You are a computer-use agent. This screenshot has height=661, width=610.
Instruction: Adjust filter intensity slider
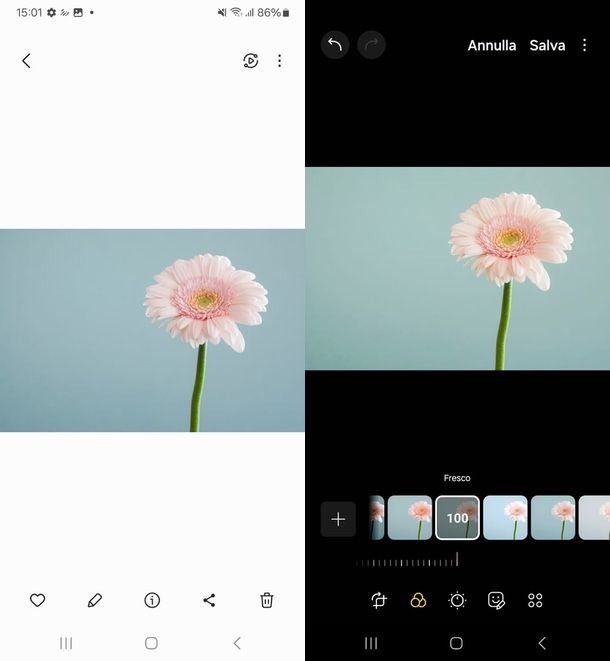[407, 561]
